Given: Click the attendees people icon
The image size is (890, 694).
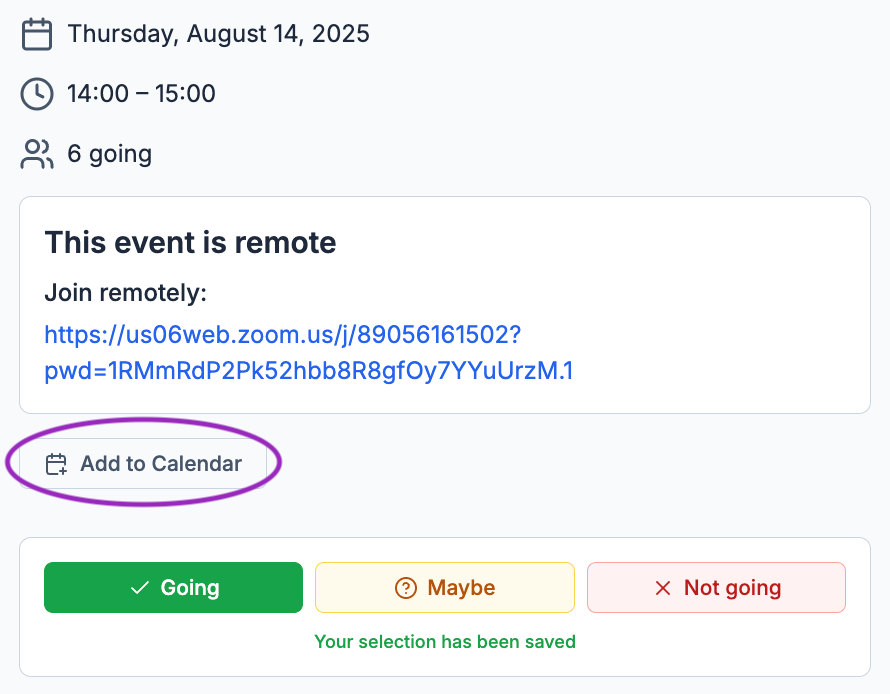Looking at the screenshot, I should point(37,154).
